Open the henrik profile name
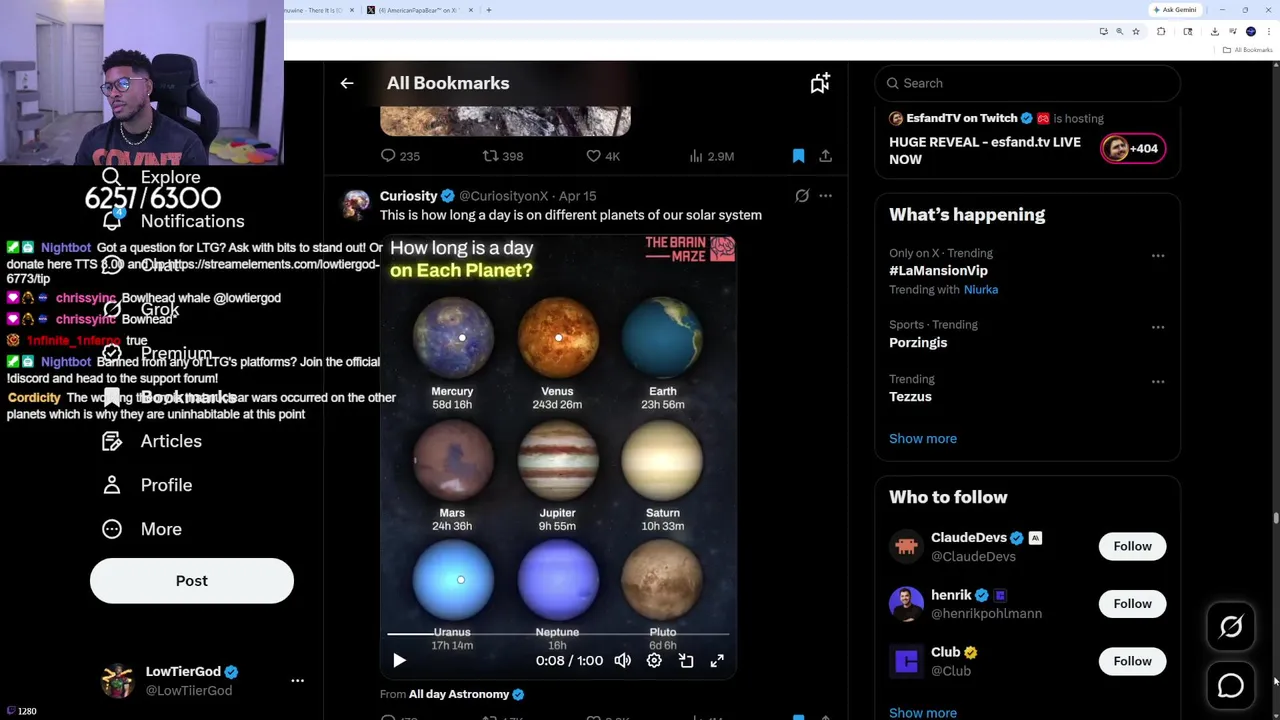 pos(951,595)
